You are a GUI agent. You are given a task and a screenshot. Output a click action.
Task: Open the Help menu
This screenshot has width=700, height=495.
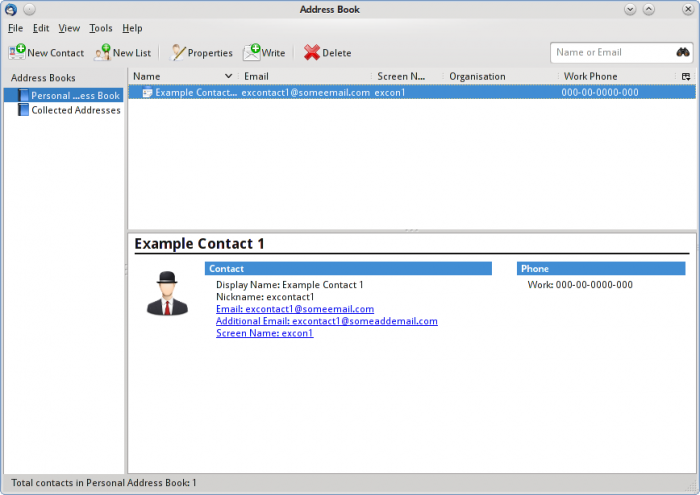click(132, 28)
